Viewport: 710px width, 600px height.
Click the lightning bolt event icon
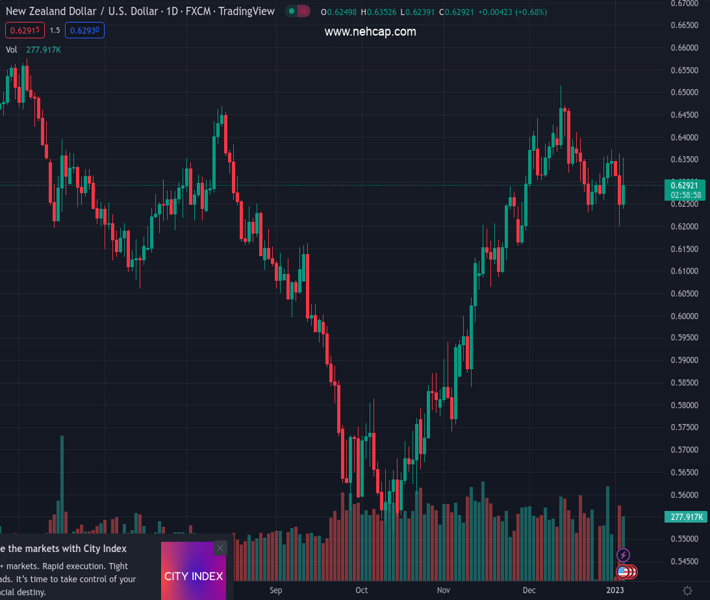tap(624, 555)
